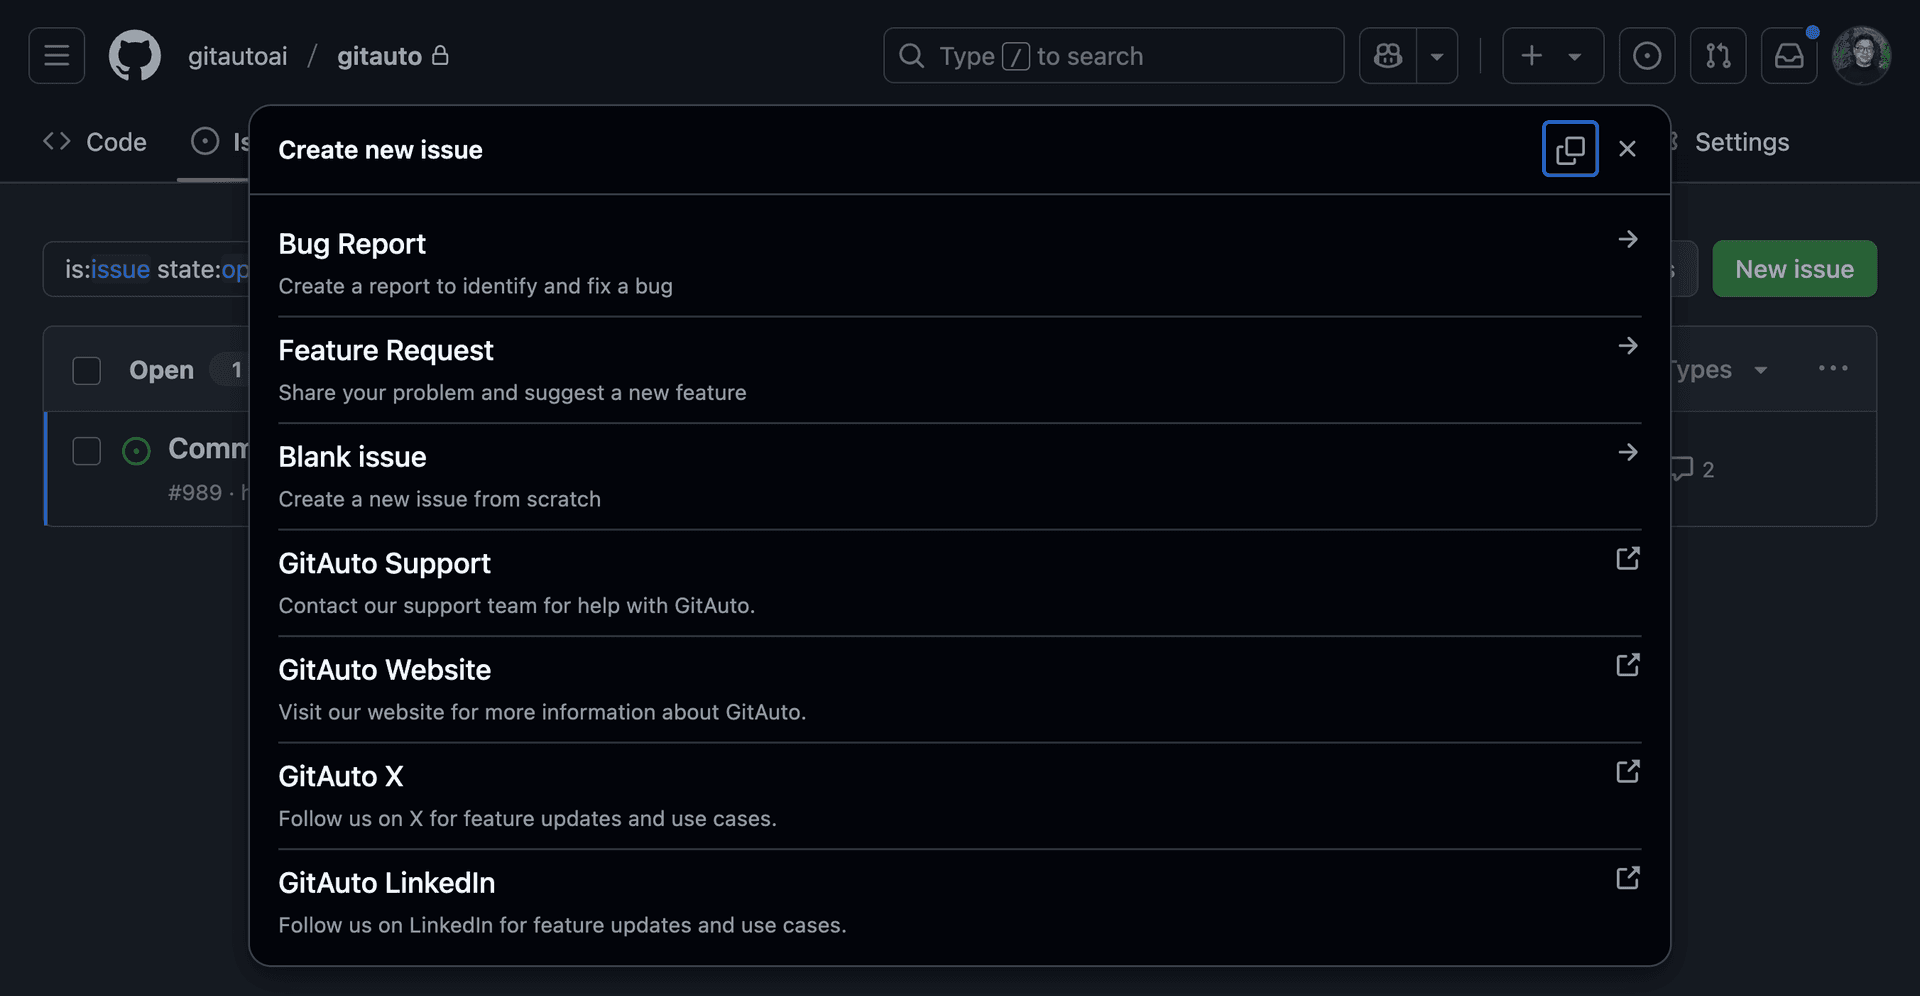Click the issue search filter field
Screen dimensions: 1920x996
146,269
